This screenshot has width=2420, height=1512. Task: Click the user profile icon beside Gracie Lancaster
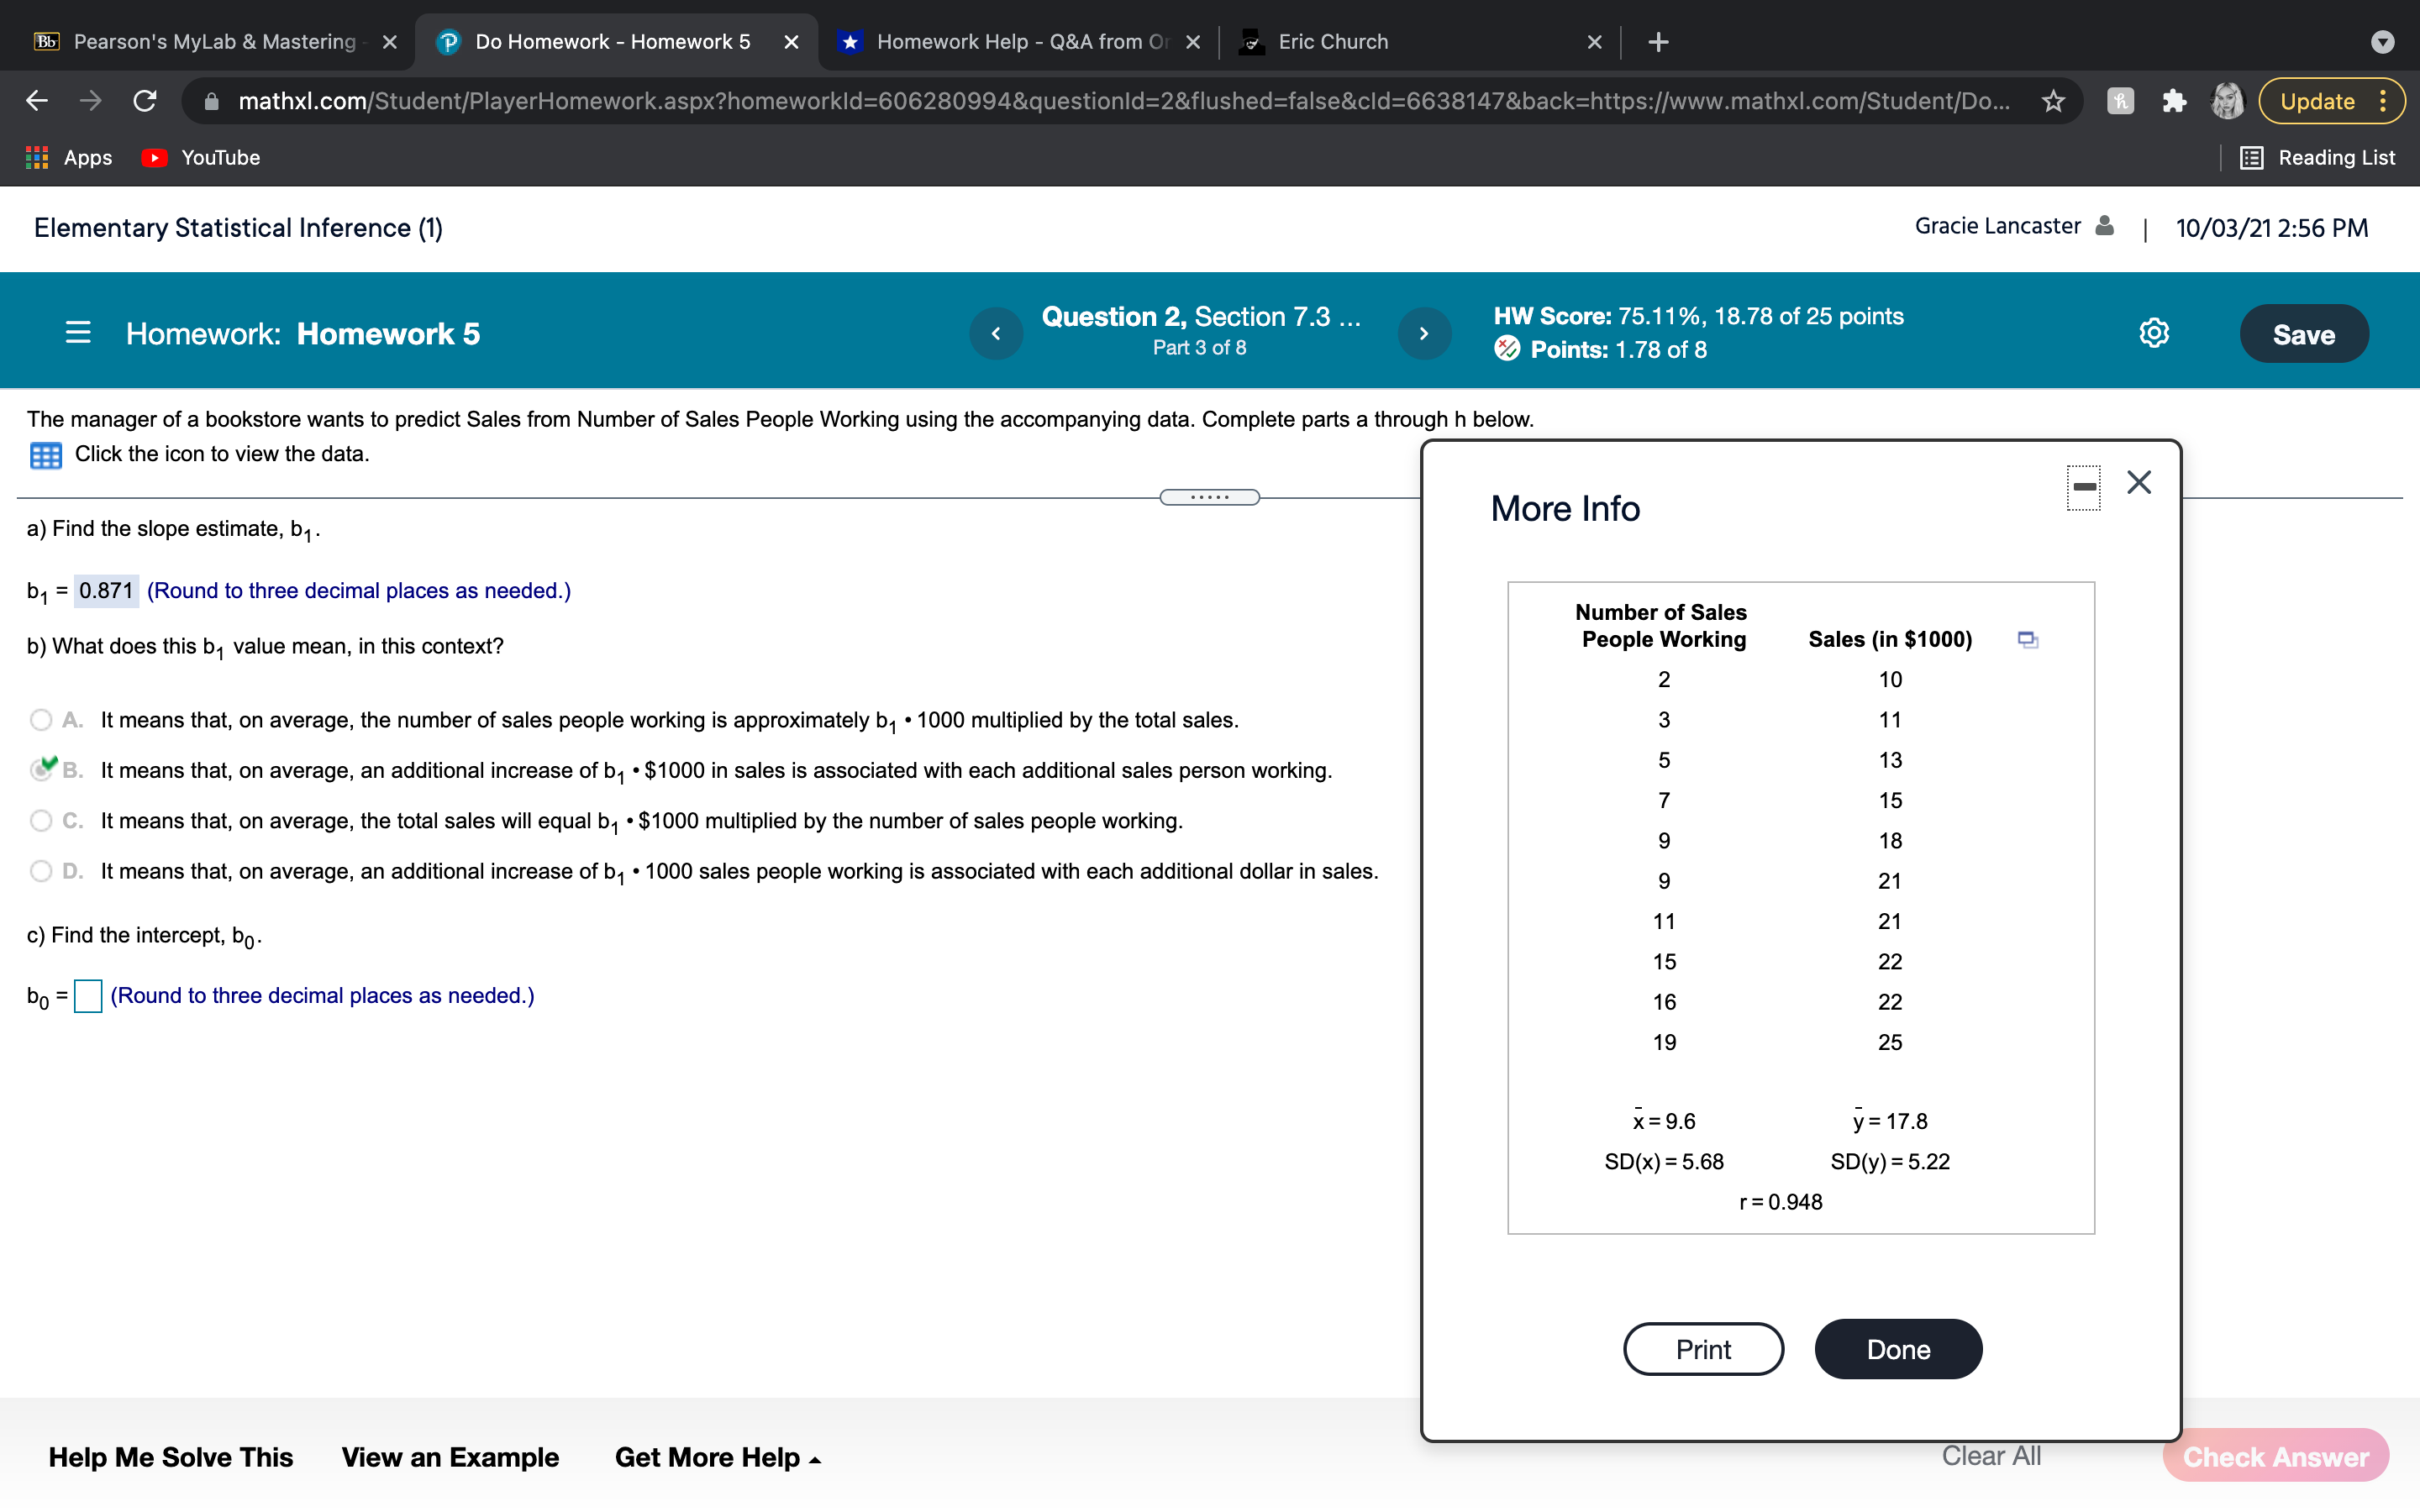click(x=2105, y=225)
